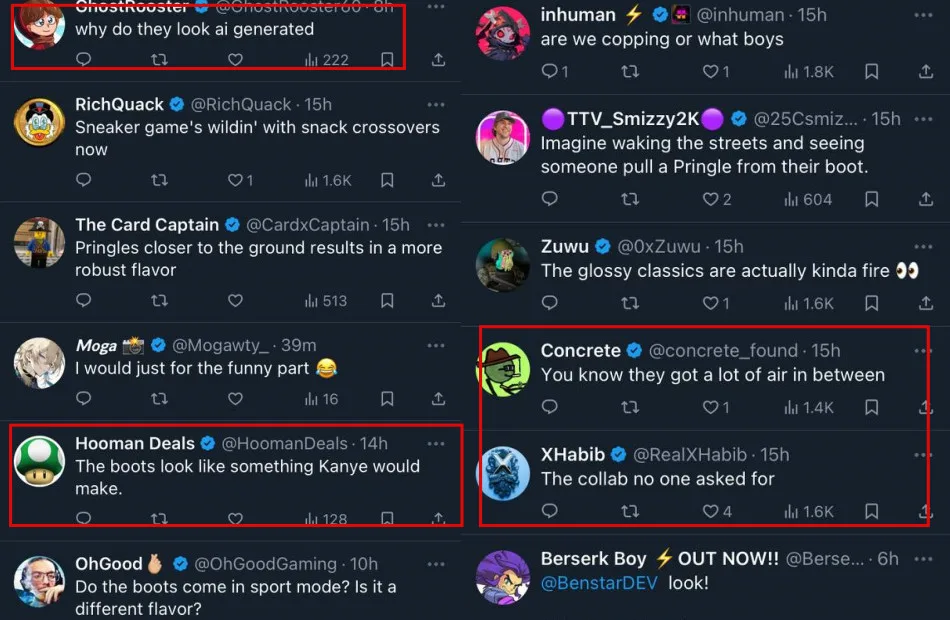Share TTV_Smizzy2K's Pringle boot tweet
This screenshot has height=620, width=950.
pyautogui.click(x=926, y=199)
